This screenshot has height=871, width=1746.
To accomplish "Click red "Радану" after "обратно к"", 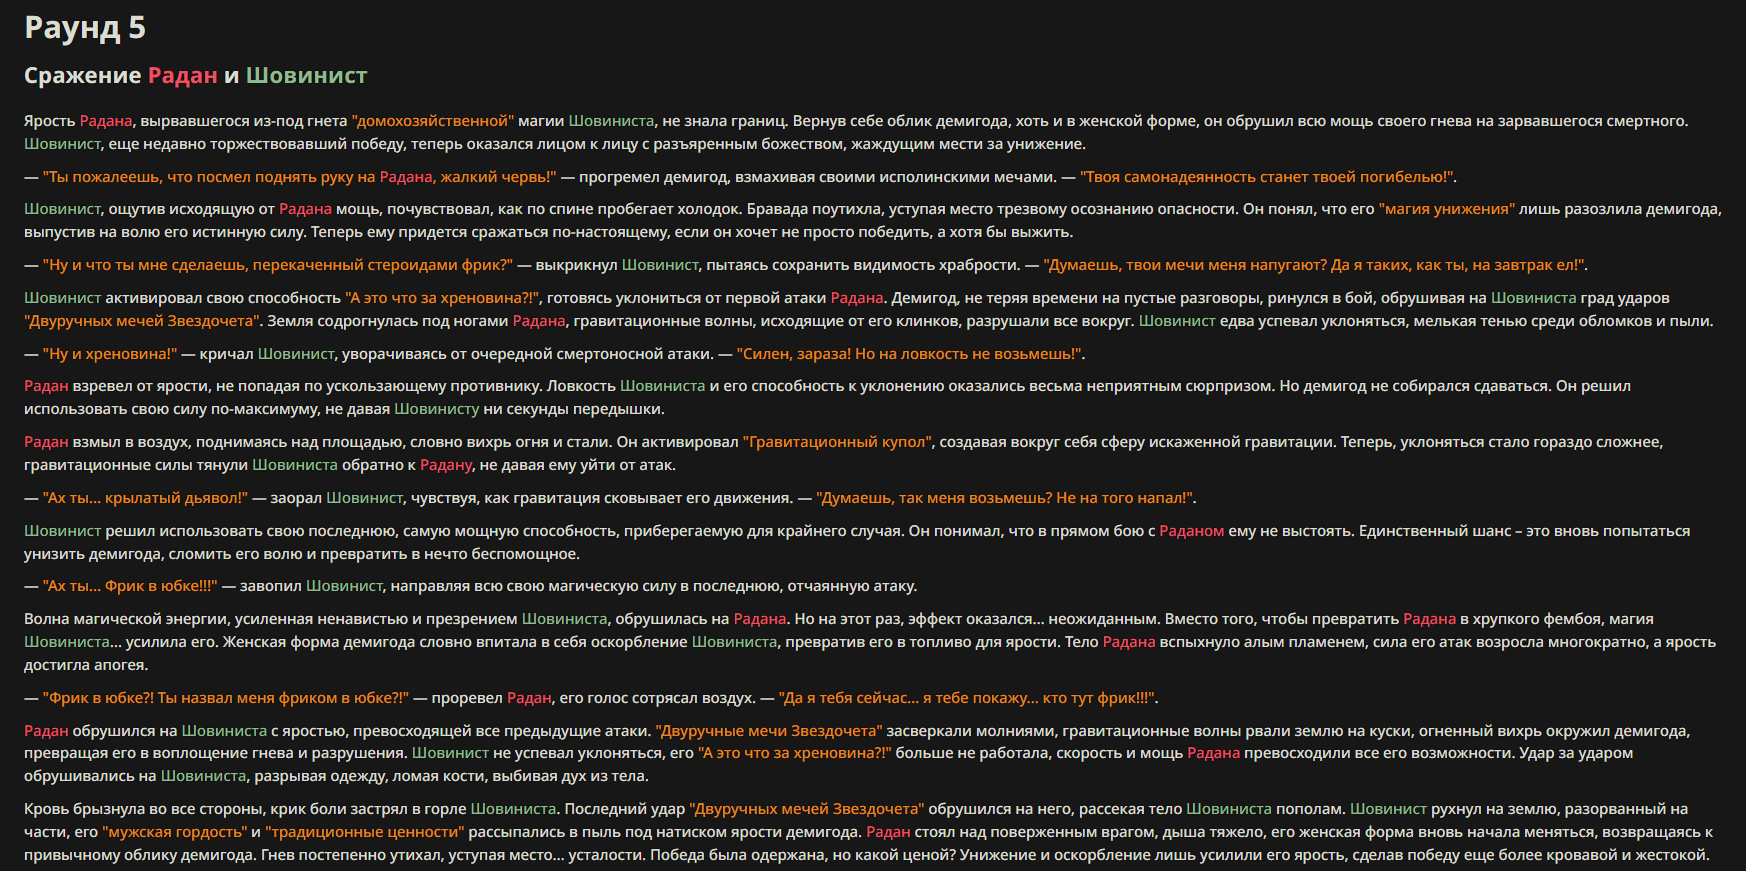I will 446,465.
